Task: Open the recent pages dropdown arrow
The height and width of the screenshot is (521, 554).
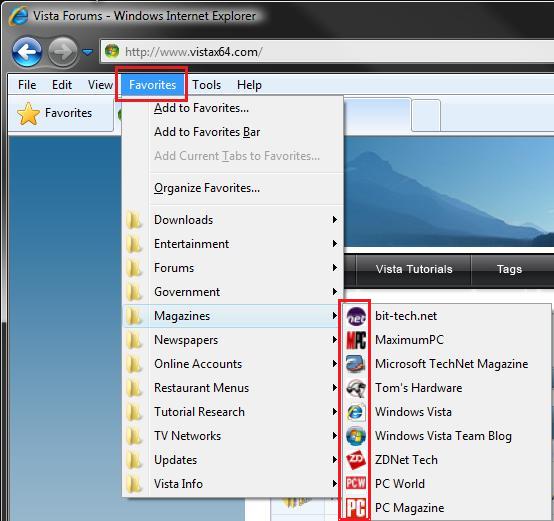Action: (x=87, y=52)
